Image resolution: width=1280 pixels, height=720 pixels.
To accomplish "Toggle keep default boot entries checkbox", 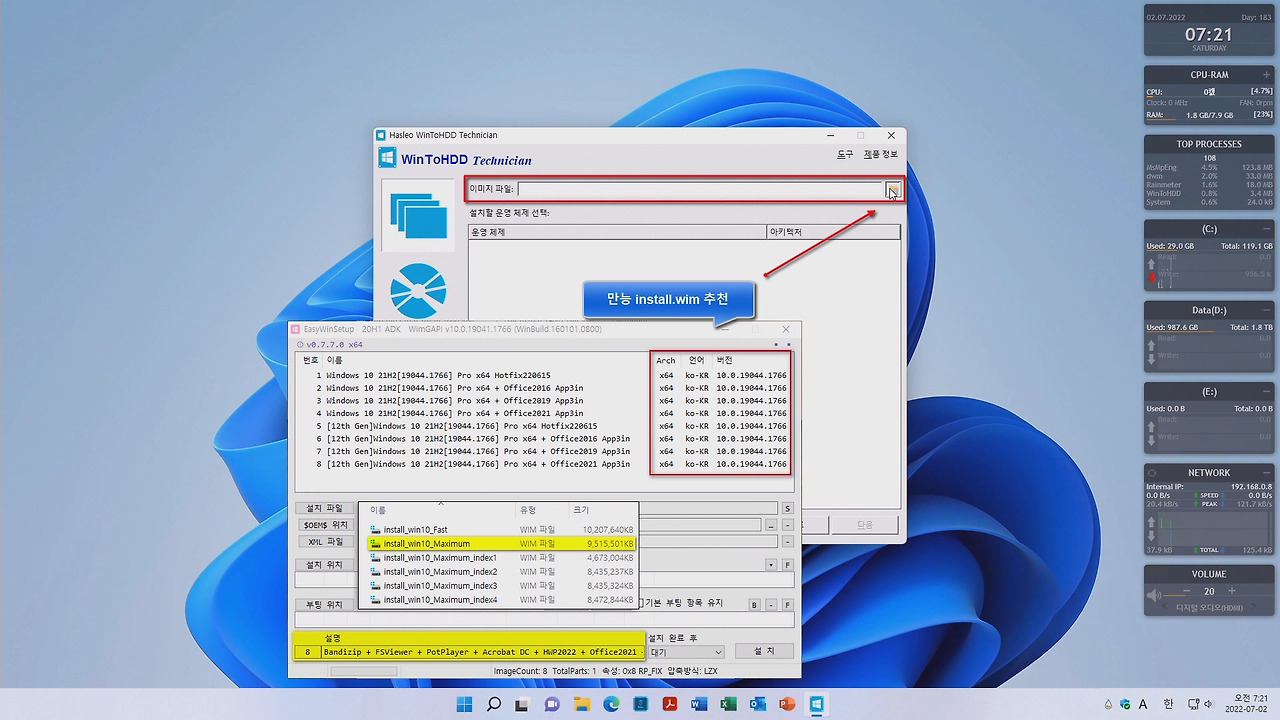I will click(642, 604).
